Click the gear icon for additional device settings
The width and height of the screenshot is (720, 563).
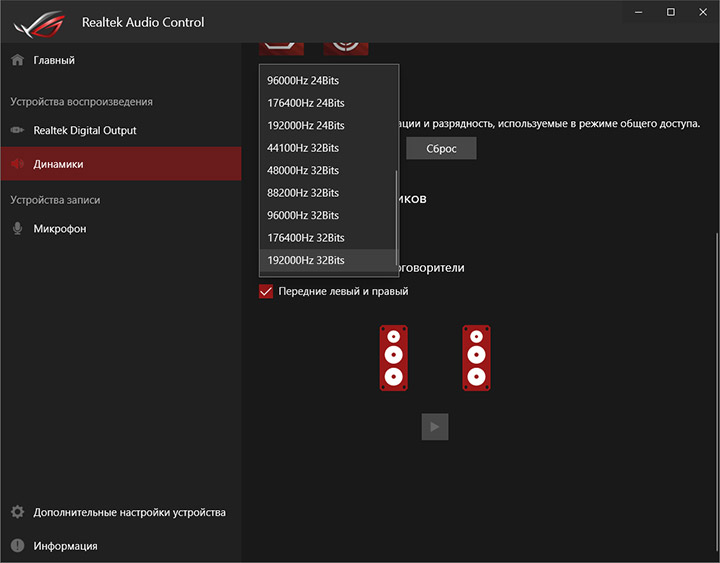coord(17,512)
